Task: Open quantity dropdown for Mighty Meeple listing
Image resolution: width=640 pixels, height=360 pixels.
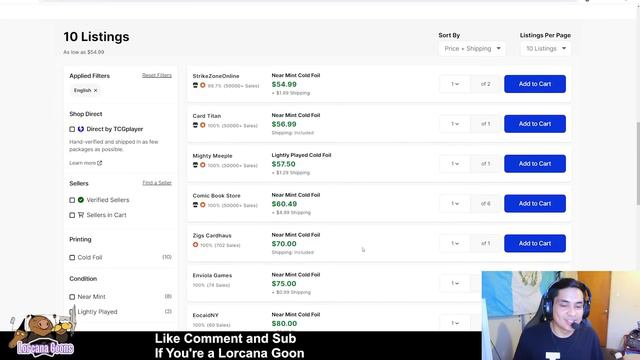Action: pos(455,164)
